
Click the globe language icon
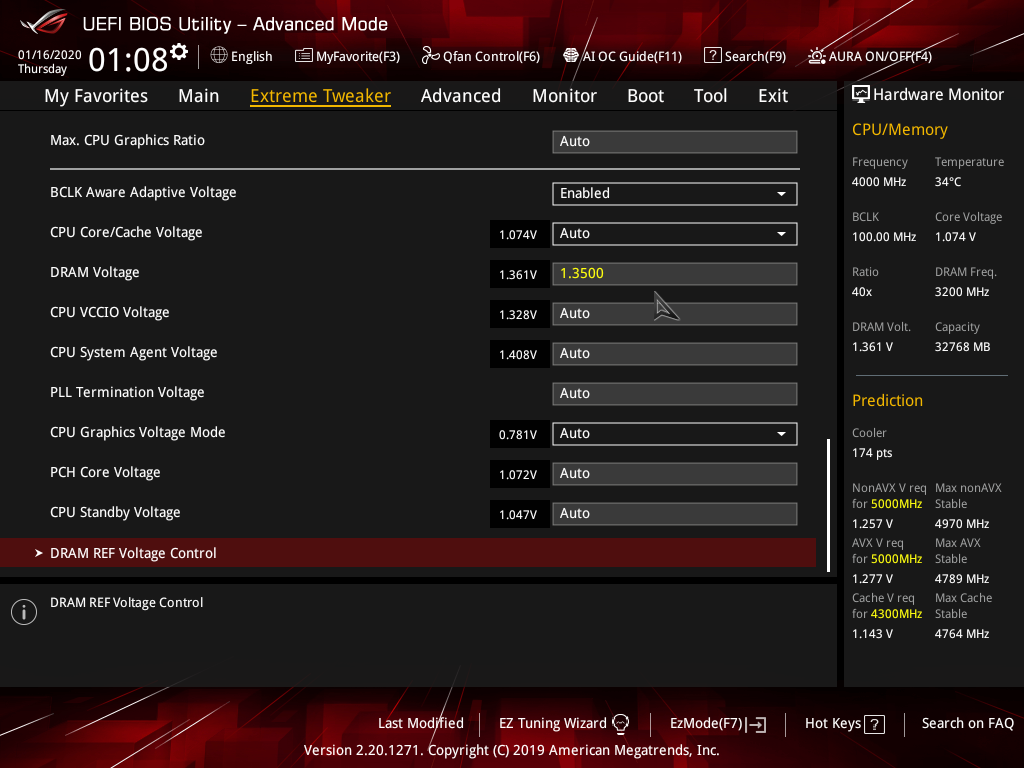coord(219,56)
